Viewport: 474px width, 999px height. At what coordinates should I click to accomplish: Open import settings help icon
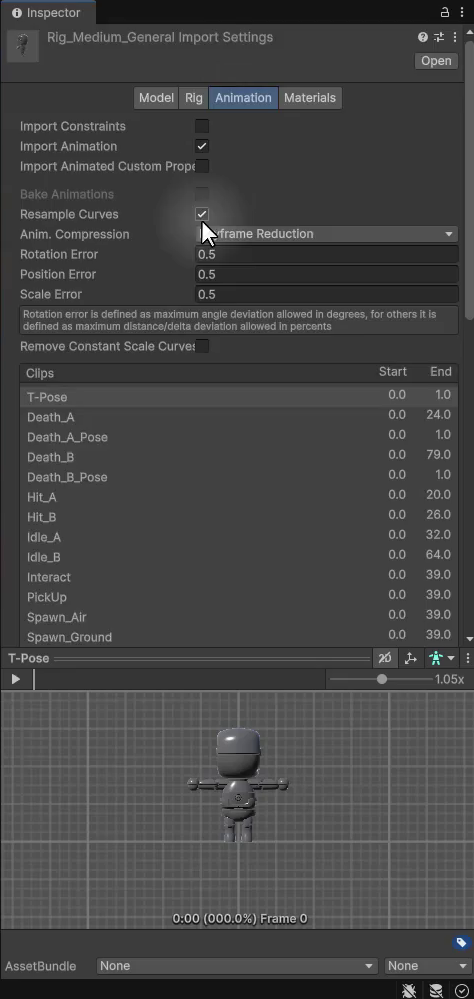[422, 38]
